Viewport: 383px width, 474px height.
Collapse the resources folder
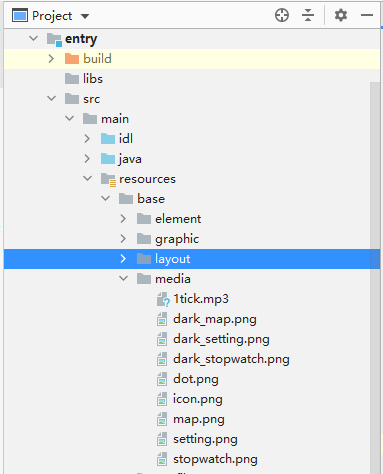[88, 178]
